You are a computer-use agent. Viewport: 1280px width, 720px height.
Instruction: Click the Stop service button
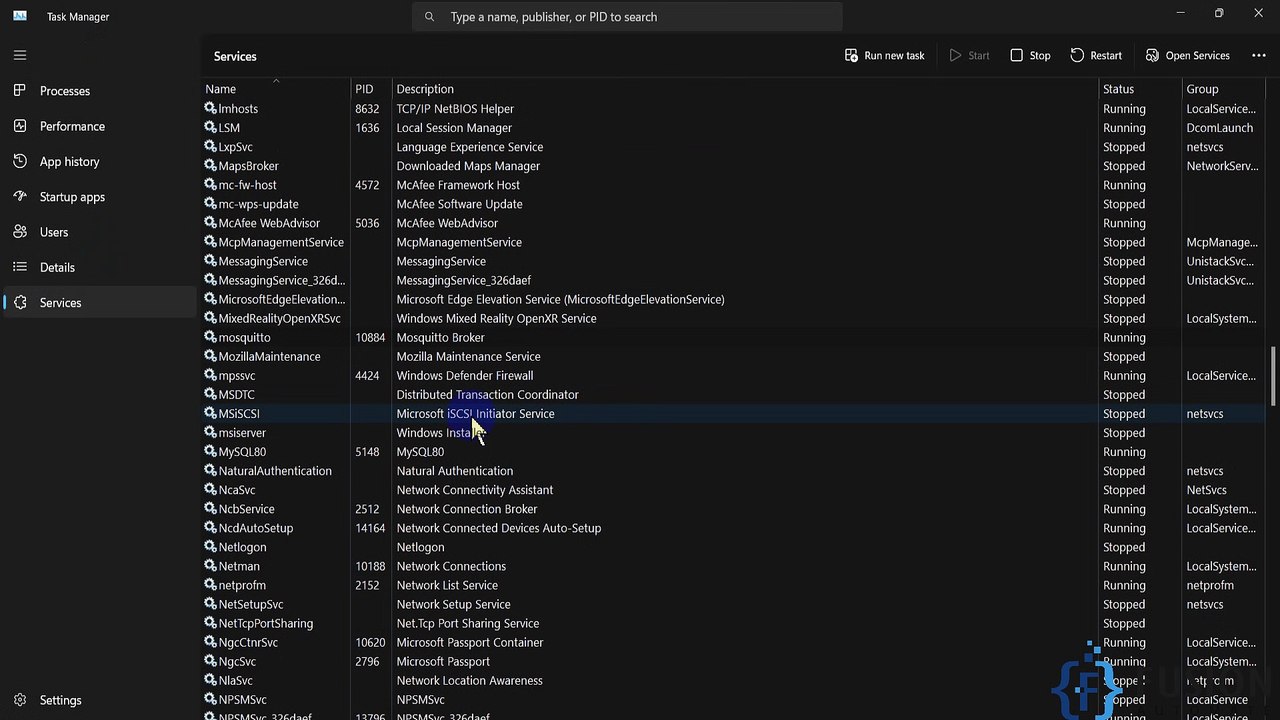tap(1030, 55)
